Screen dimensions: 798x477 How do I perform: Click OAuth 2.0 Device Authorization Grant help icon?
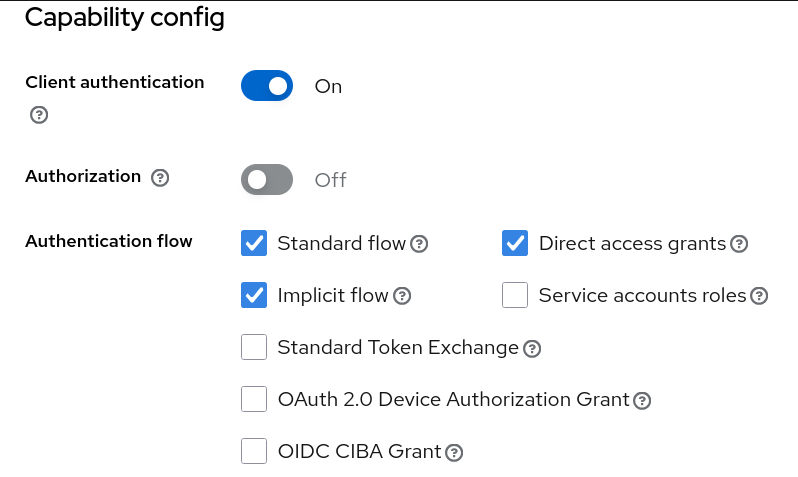click(642, 401)
